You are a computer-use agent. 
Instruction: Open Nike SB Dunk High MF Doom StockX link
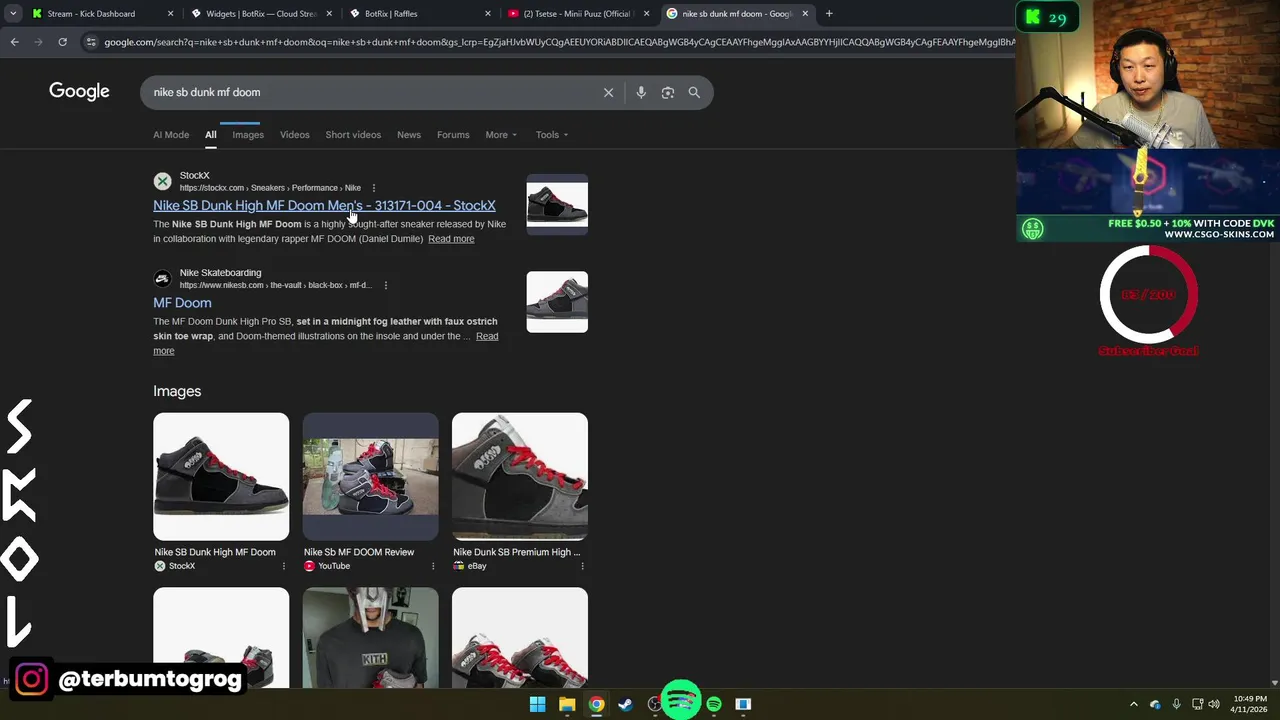click(324, 206)
